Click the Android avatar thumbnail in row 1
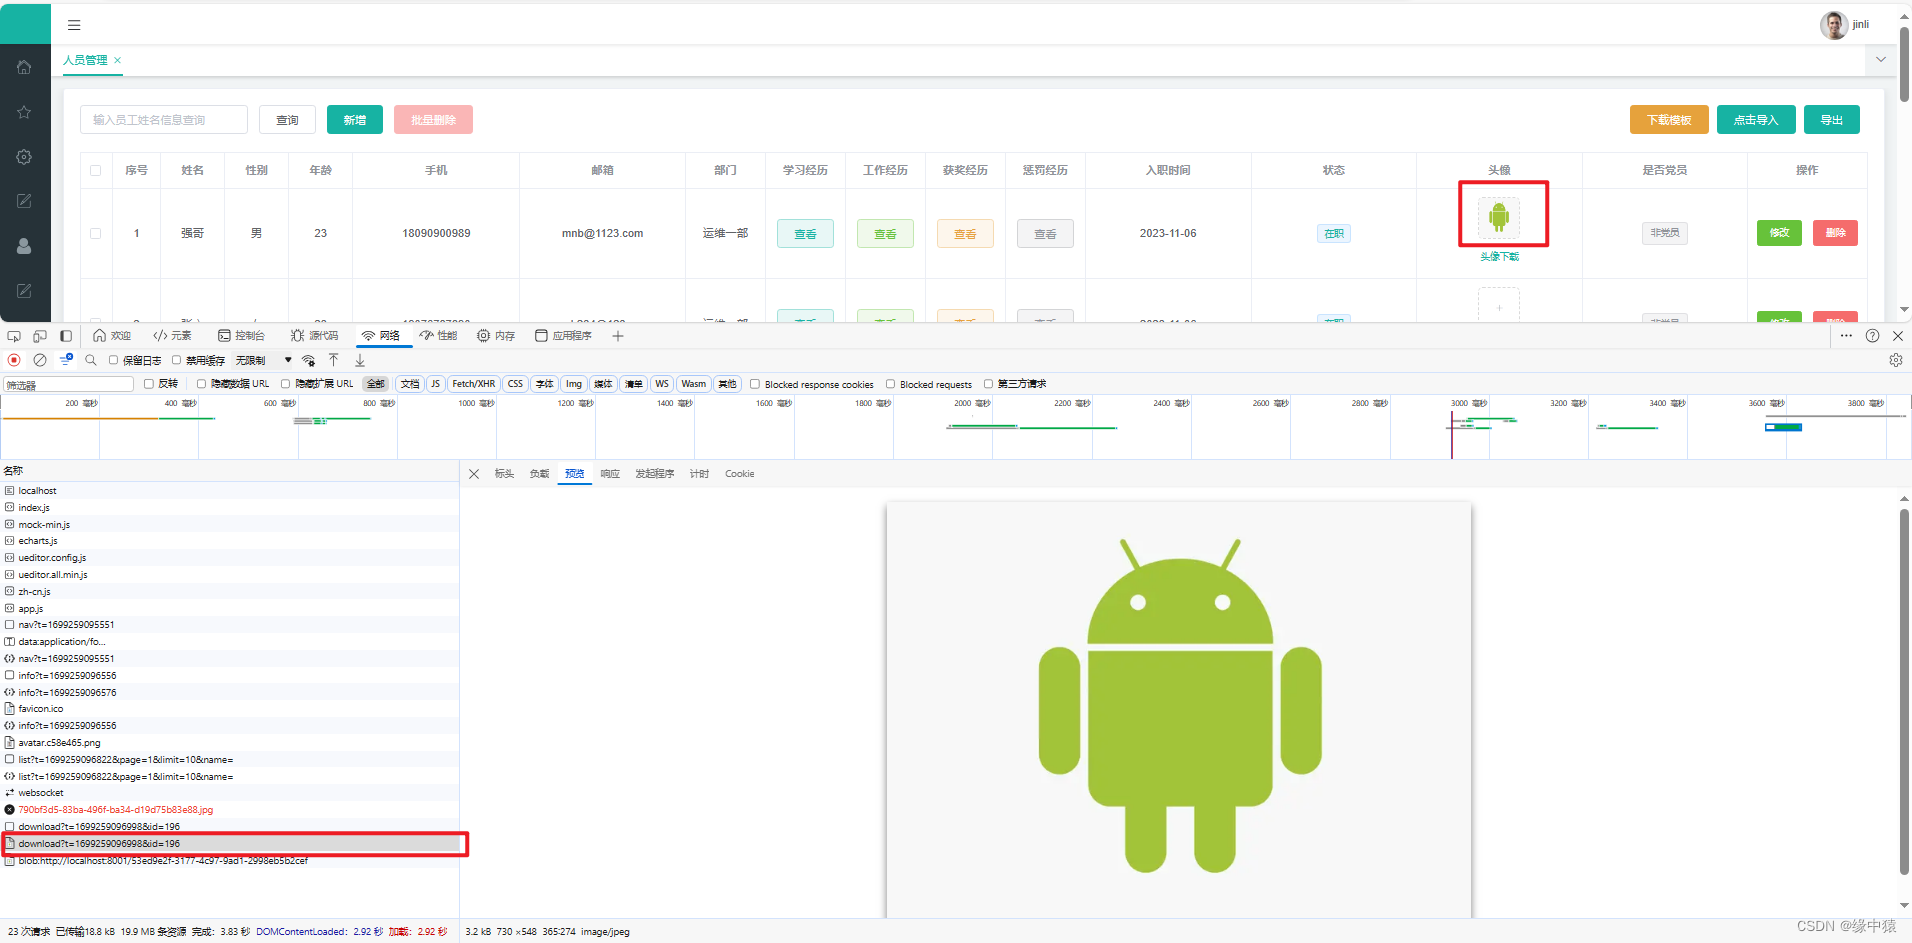The width and height of the screenshot is (1912, 943). point(1499,216)
